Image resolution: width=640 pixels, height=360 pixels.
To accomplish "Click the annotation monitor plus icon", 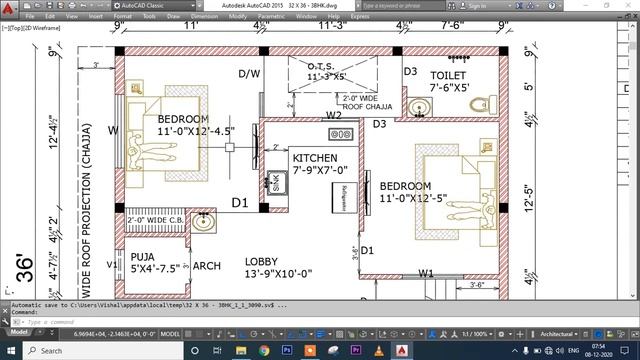I will [x=520, y=334].
